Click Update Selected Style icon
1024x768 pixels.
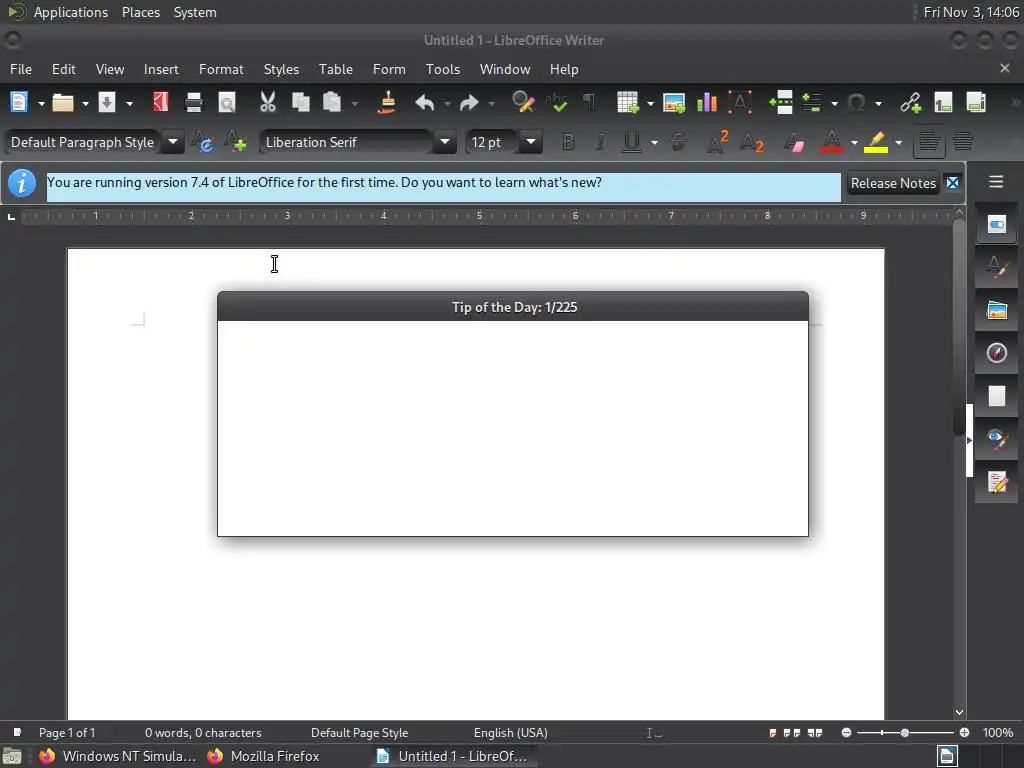[202, 142]
